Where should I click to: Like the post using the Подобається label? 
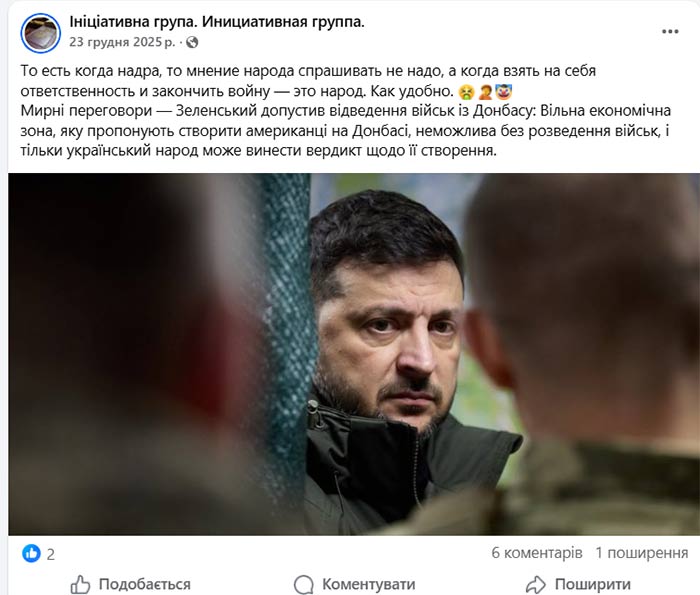tap(145, 584)
